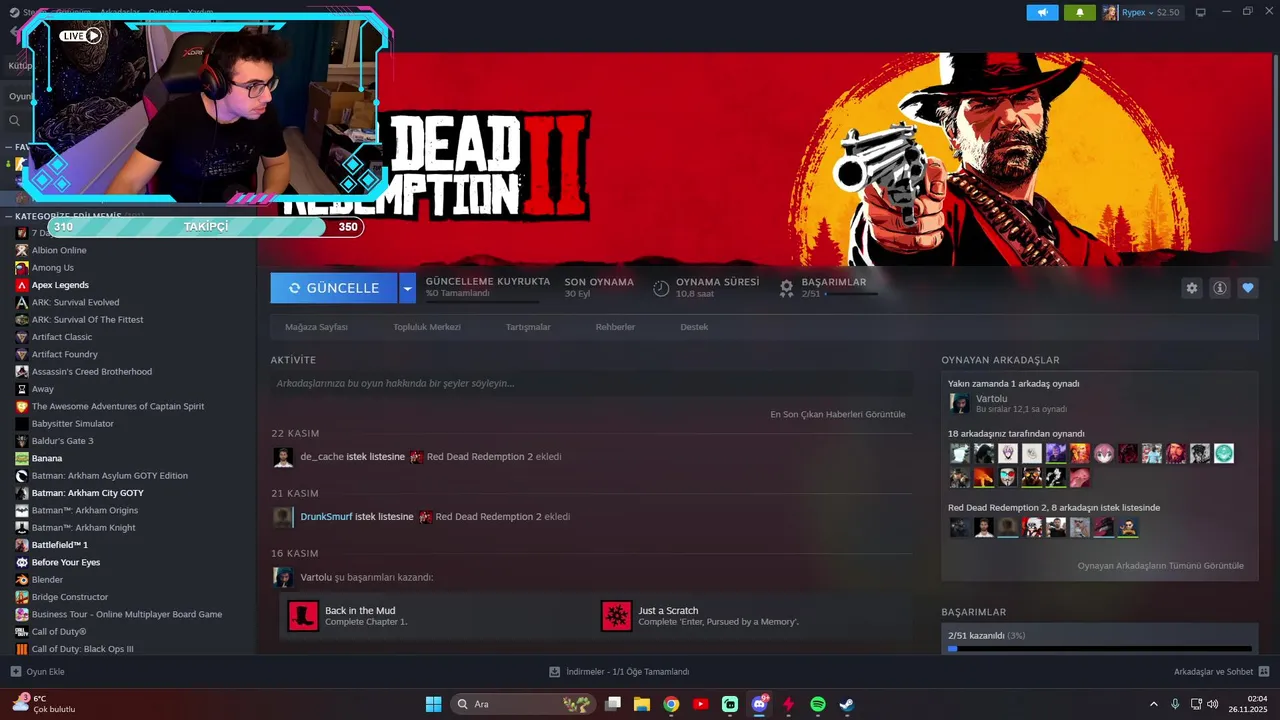Open File Explorer from the taskbar

pos(642,704)
